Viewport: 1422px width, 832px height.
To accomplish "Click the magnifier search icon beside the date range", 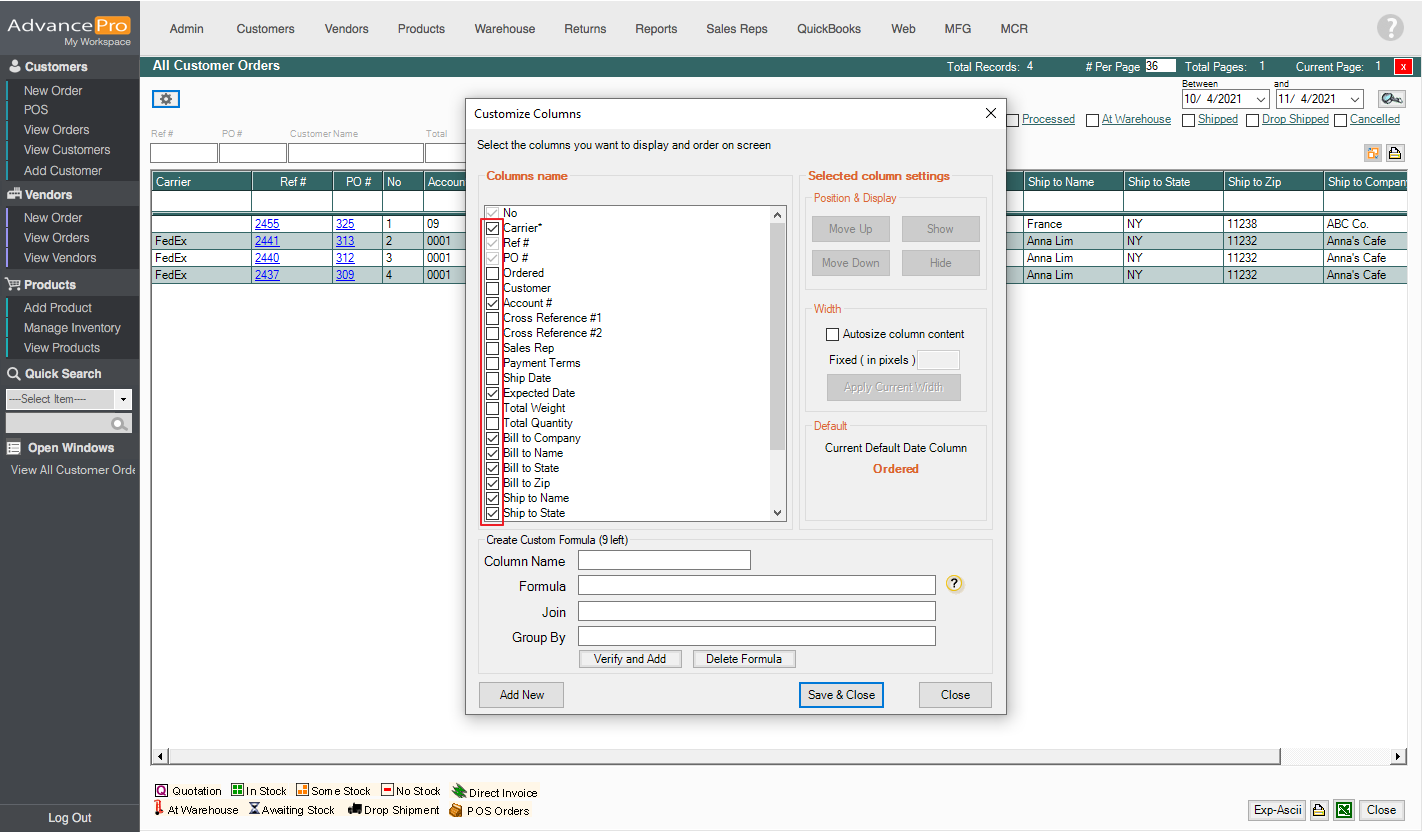I will [1391, 99].
